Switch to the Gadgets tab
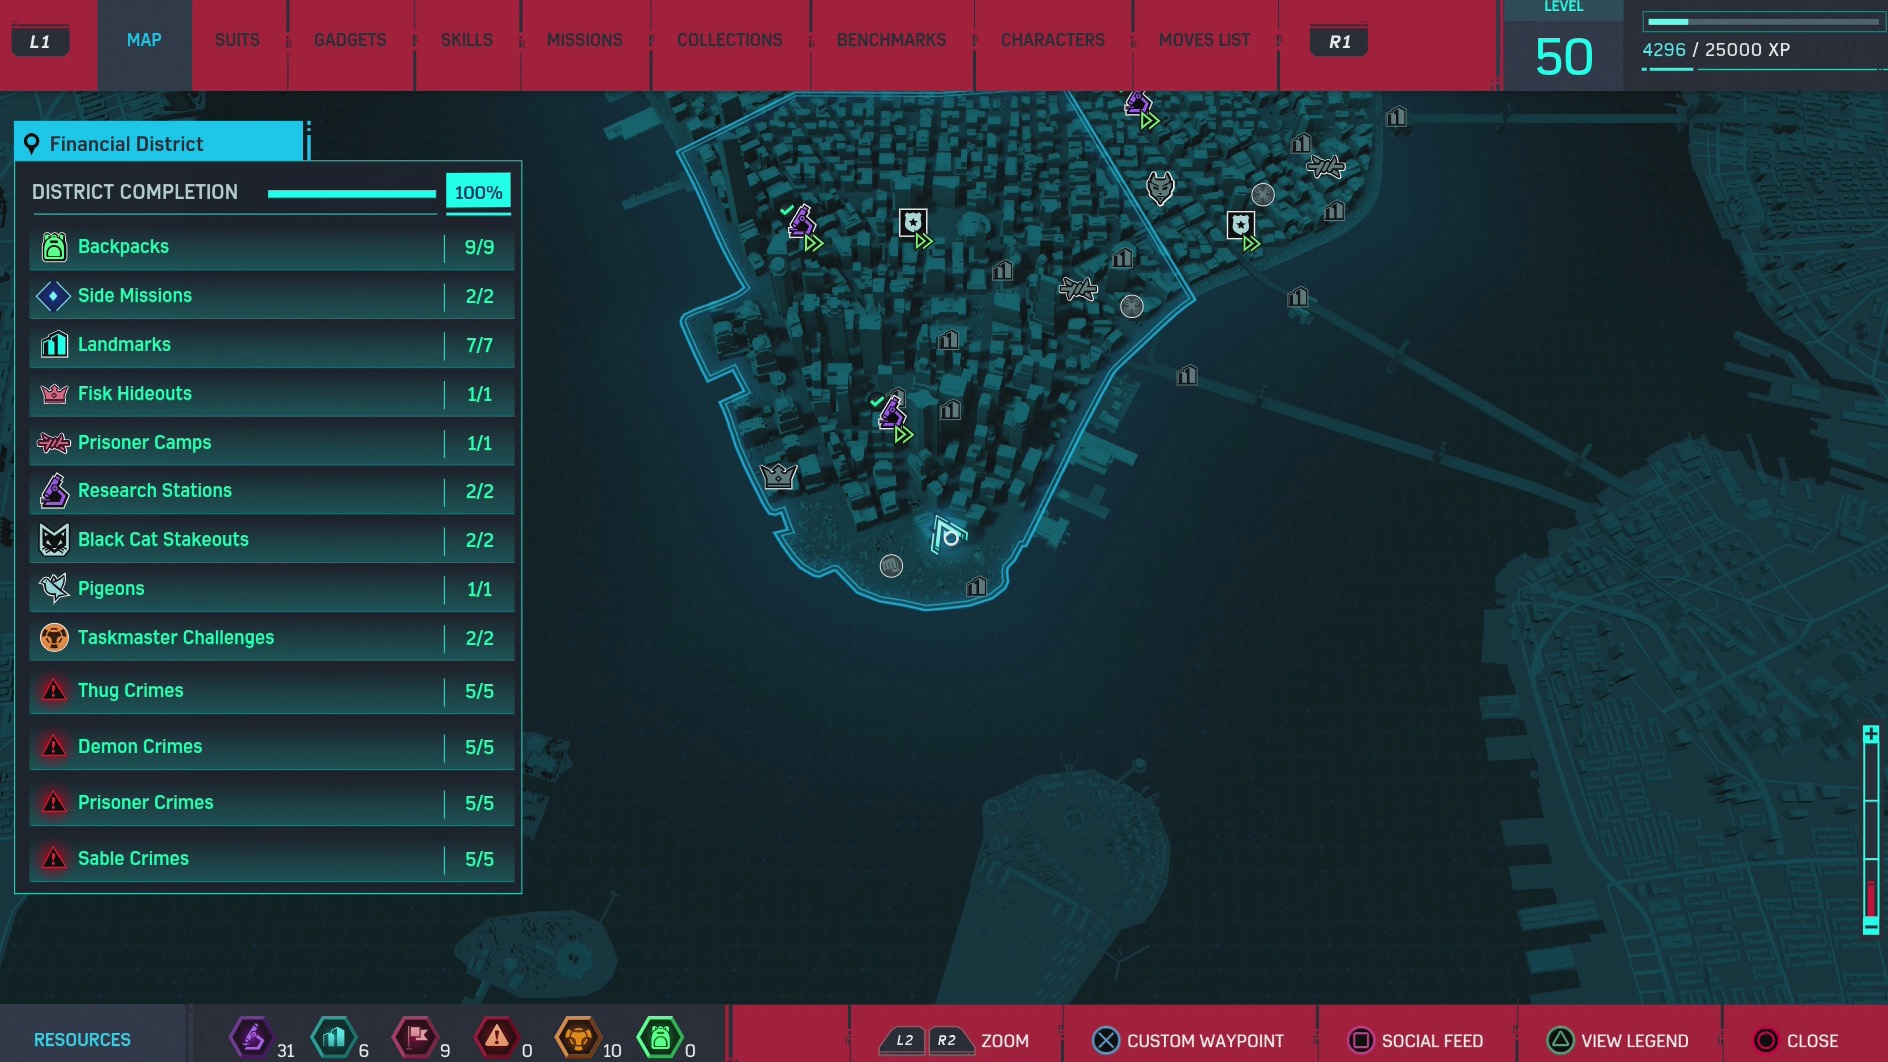Image resolution: width=1888 pixels, height=1062 pixels. [x=350, y=40]
